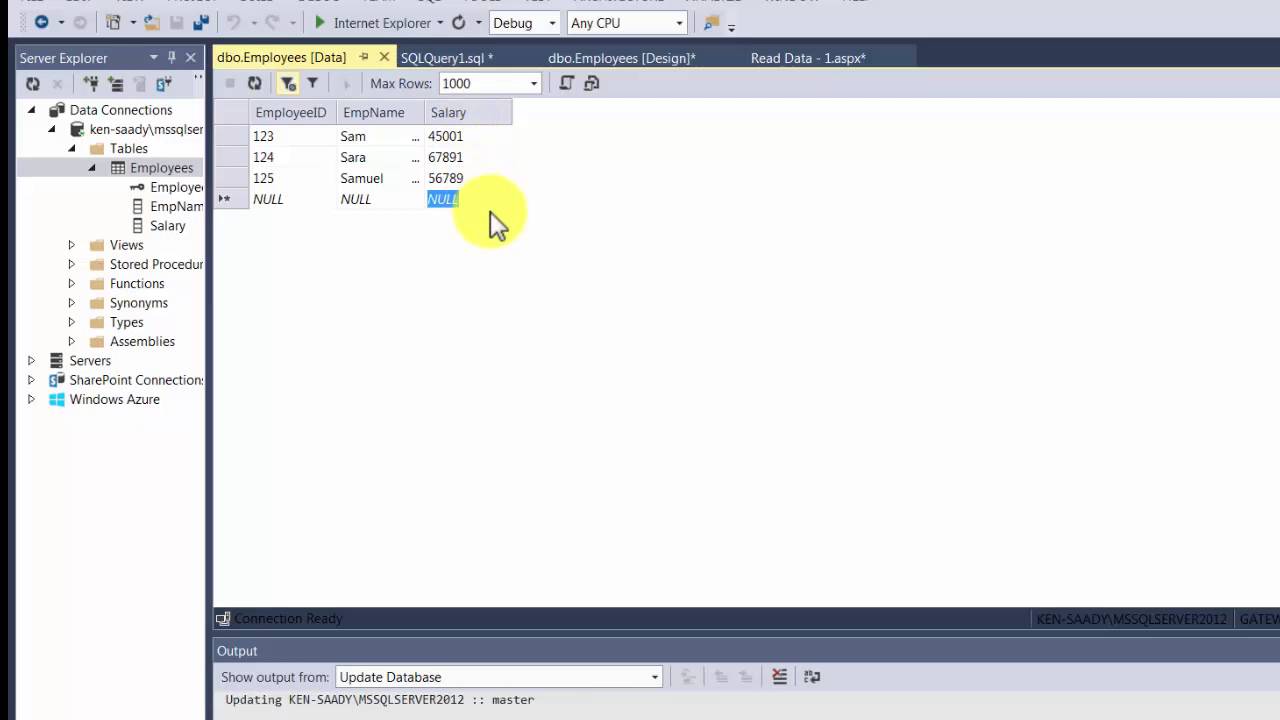This screenshot has height=720, width=1280.
Task: Click the Save All disks icon
Action: [x=202, y=22]
